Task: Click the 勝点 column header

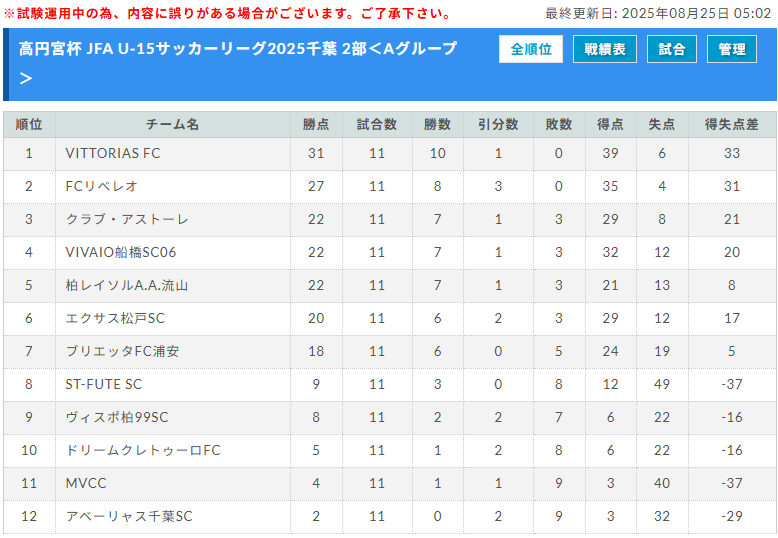Action: 316,124
